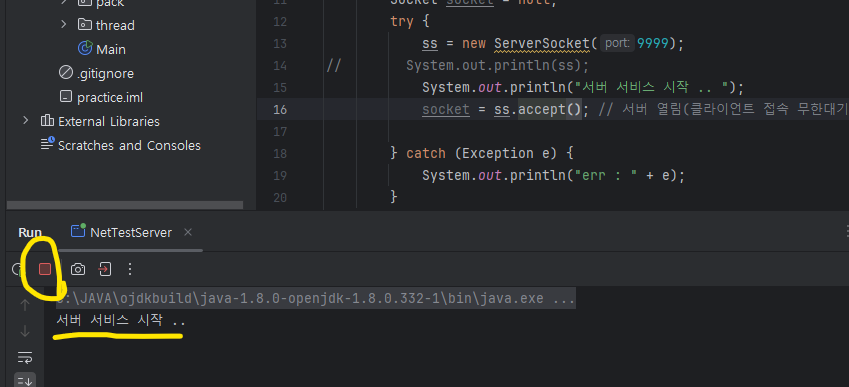Screen dimensions: 849x387
Task: Click line number 13 in gutter
Action: coord(279,43)
